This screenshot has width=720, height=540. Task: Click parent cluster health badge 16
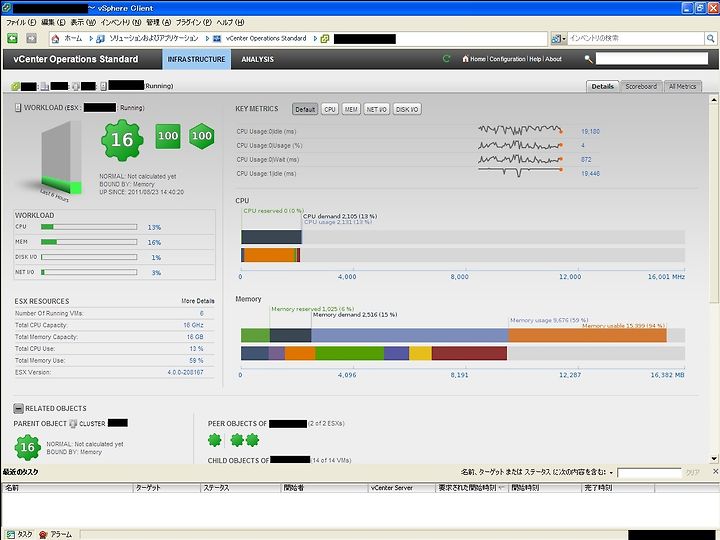[x=28, y=448]
